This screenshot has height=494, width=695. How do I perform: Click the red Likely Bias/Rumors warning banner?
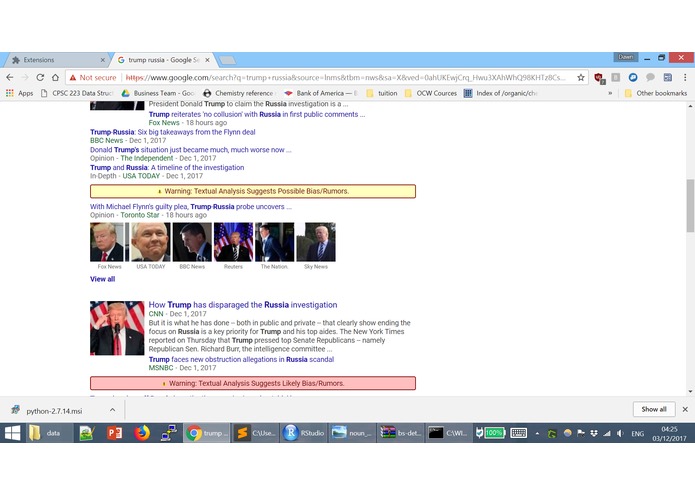tap(253, 383)
